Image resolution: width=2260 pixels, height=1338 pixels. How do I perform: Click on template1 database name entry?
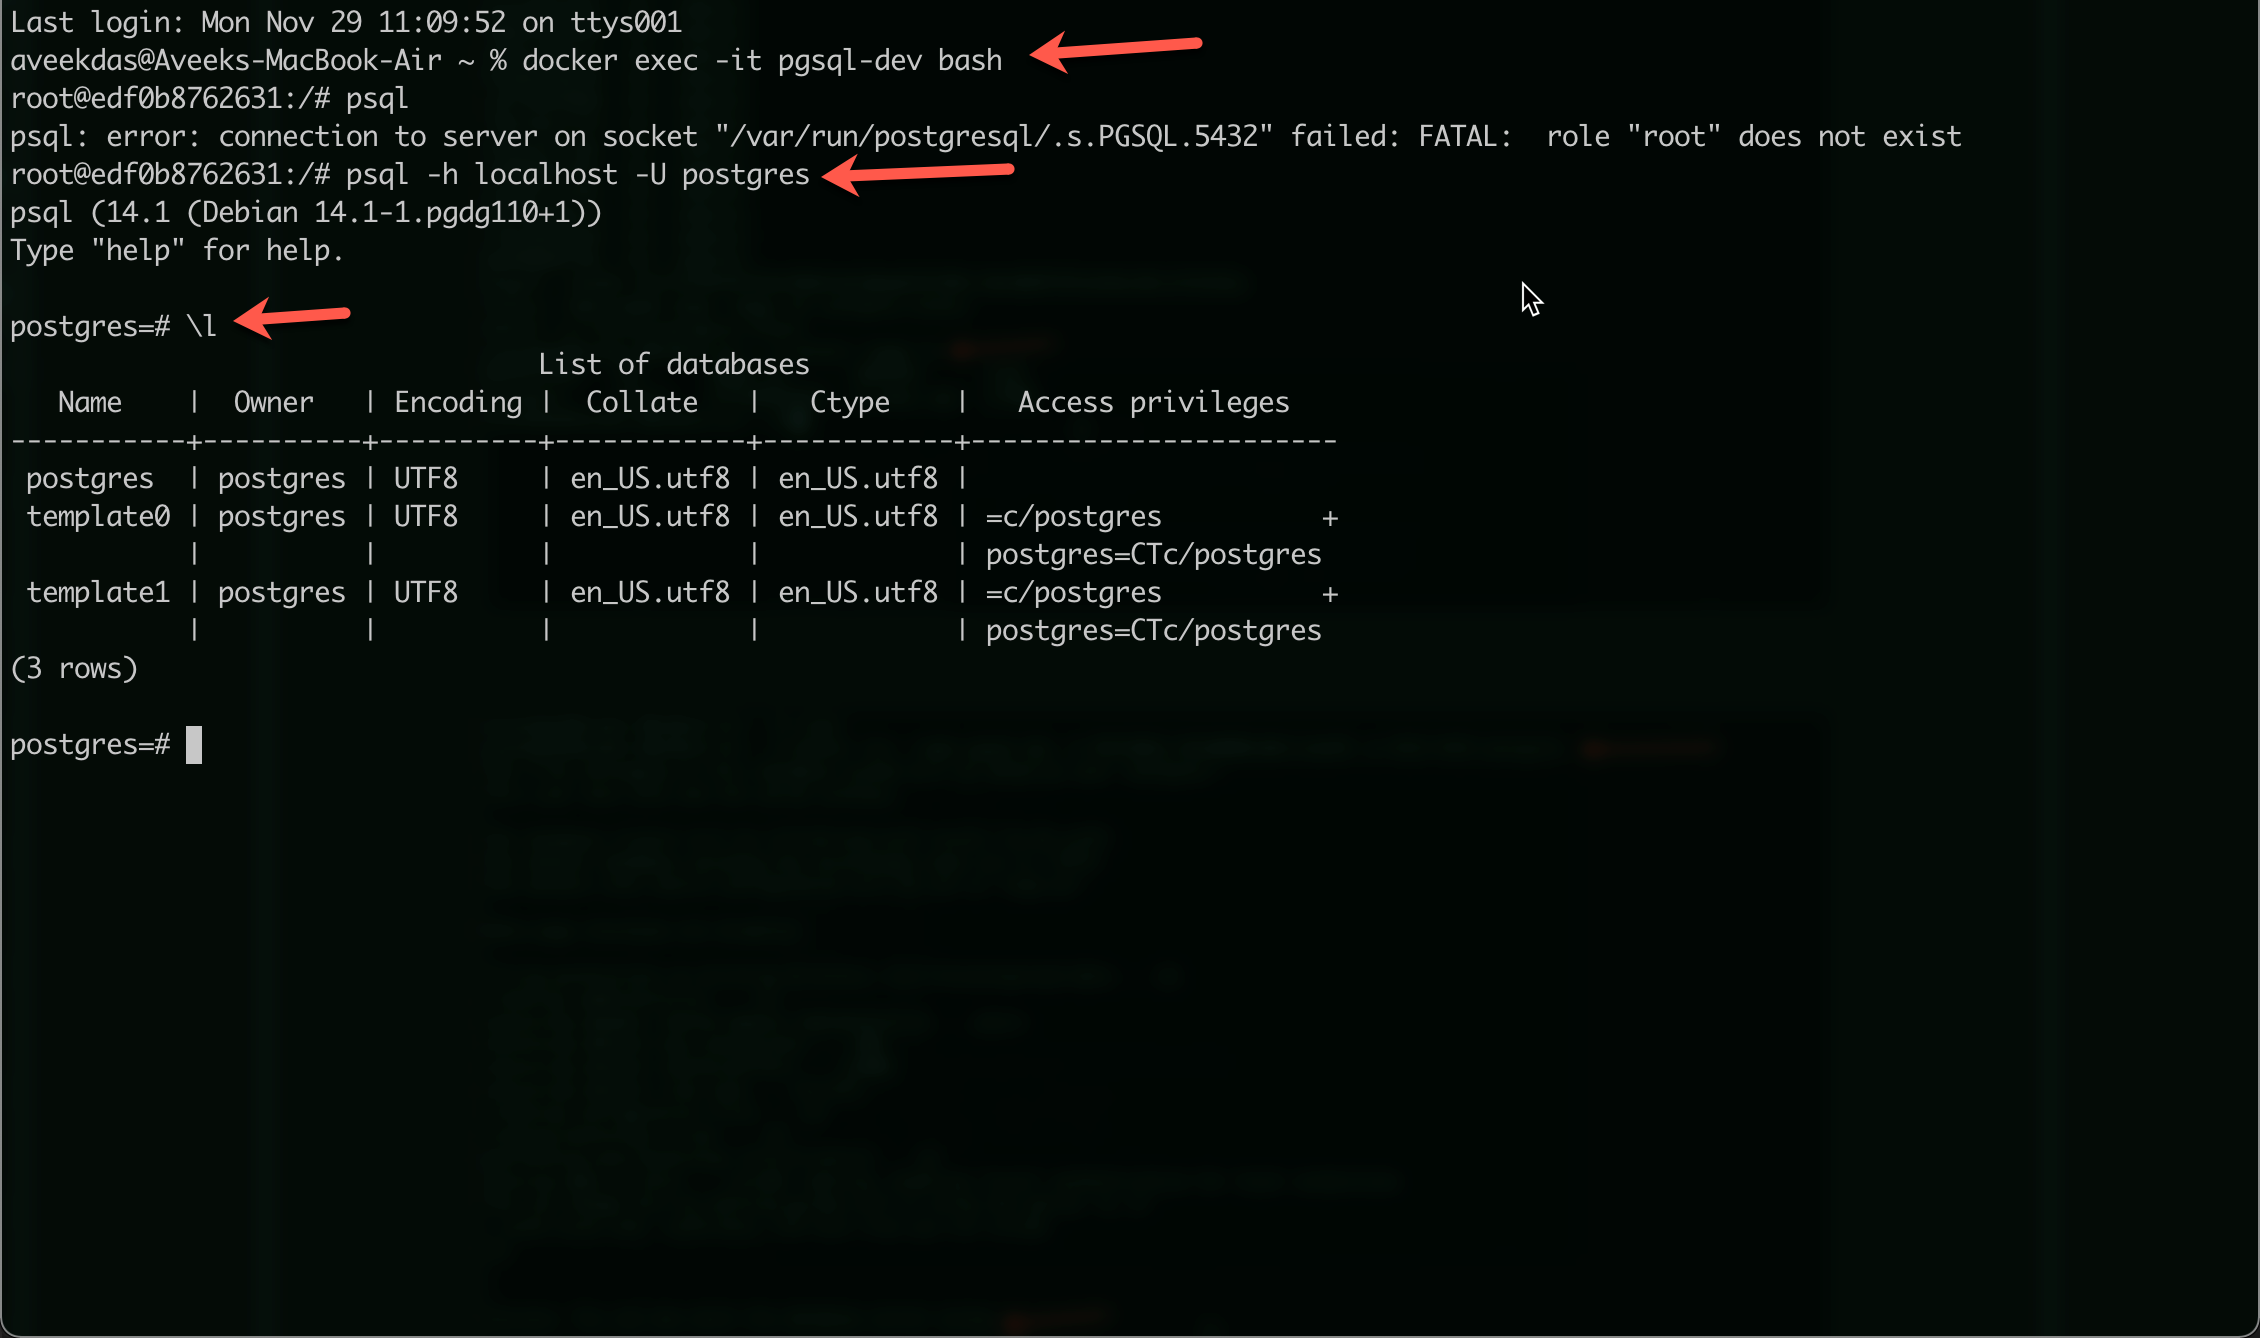pos(88,591)
